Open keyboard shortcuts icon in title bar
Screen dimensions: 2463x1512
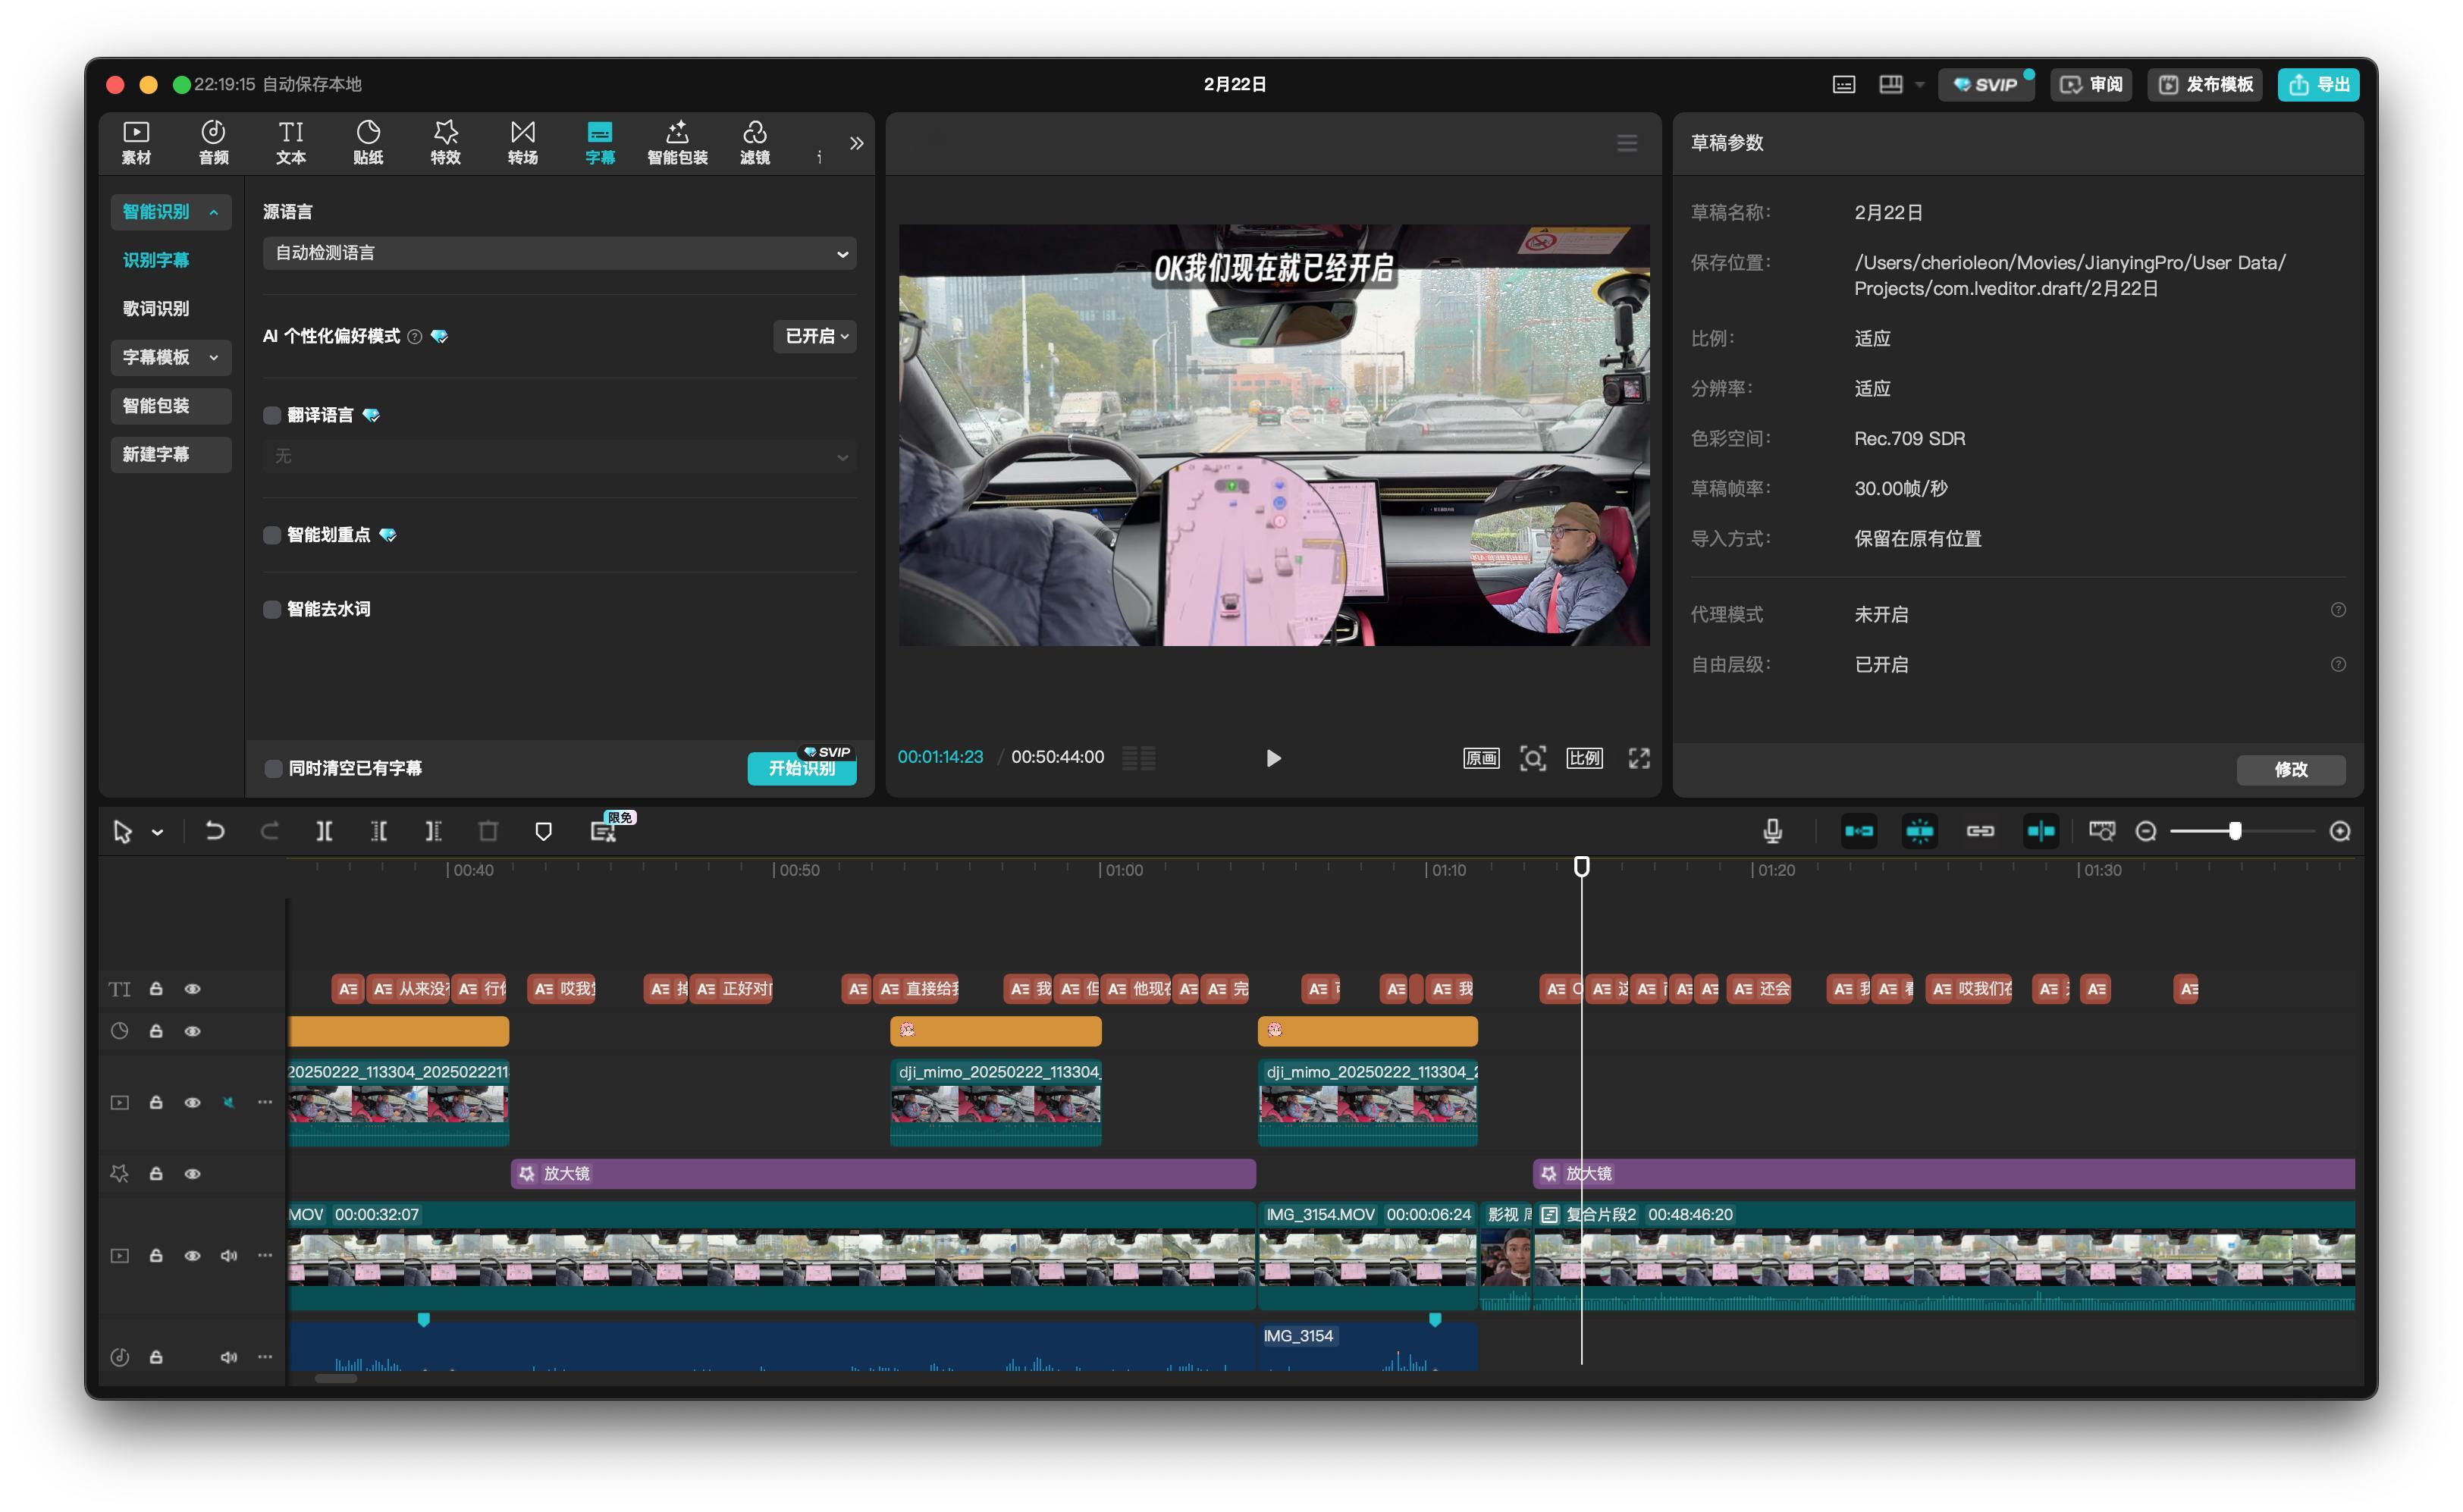1843,85
